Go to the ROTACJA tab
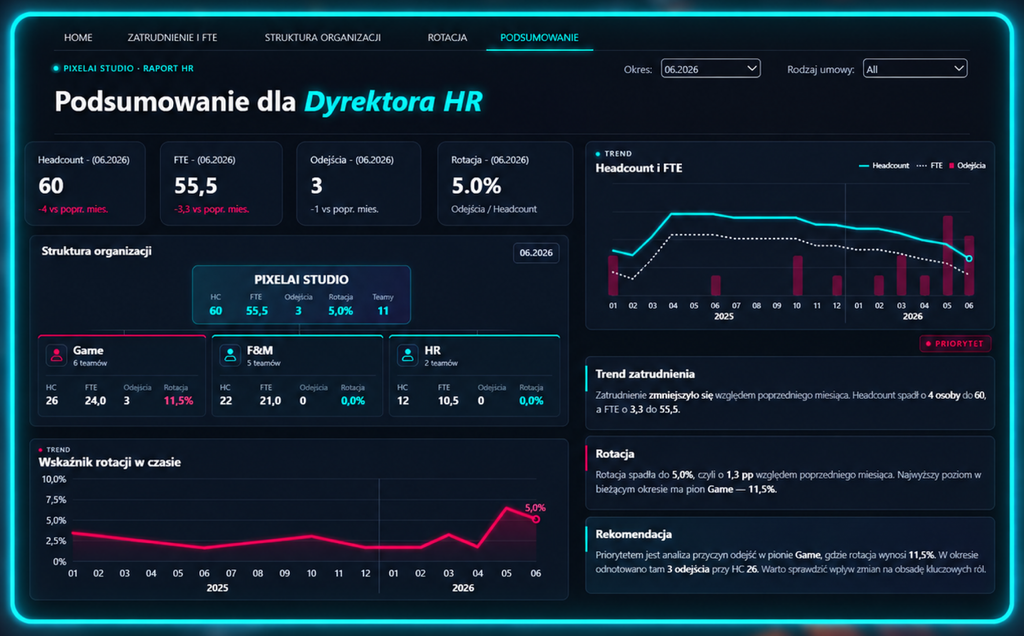Image resolution: width=1024 pixels, height=636 pixels. [447, 38]
